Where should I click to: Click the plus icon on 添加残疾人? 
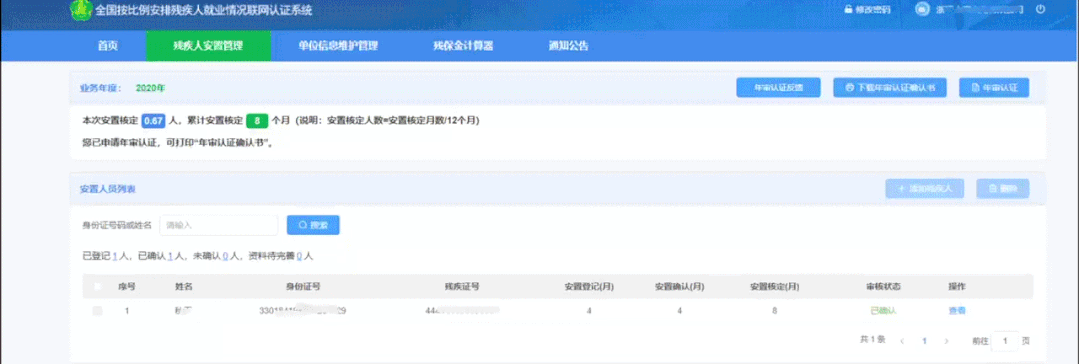901,189
